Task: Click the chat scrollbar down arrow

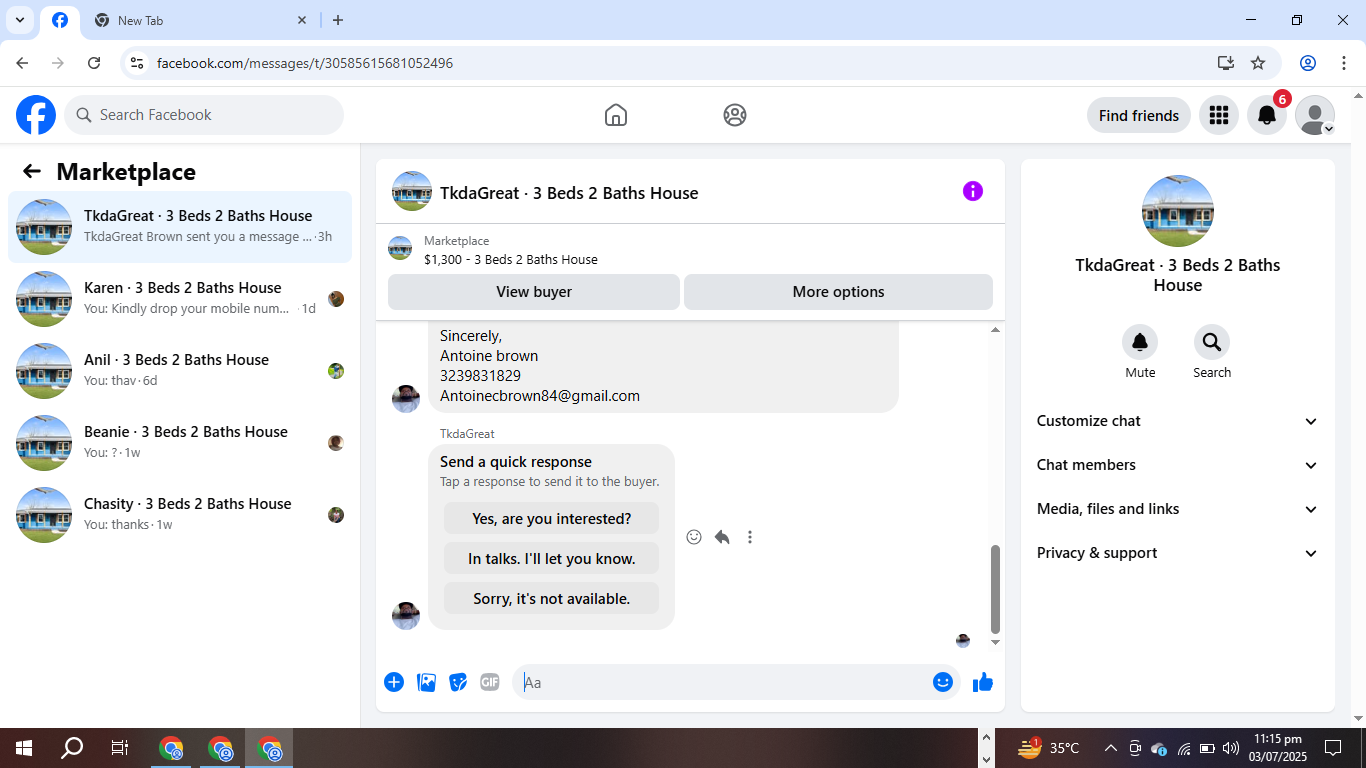Action: (x=995, y=643)
